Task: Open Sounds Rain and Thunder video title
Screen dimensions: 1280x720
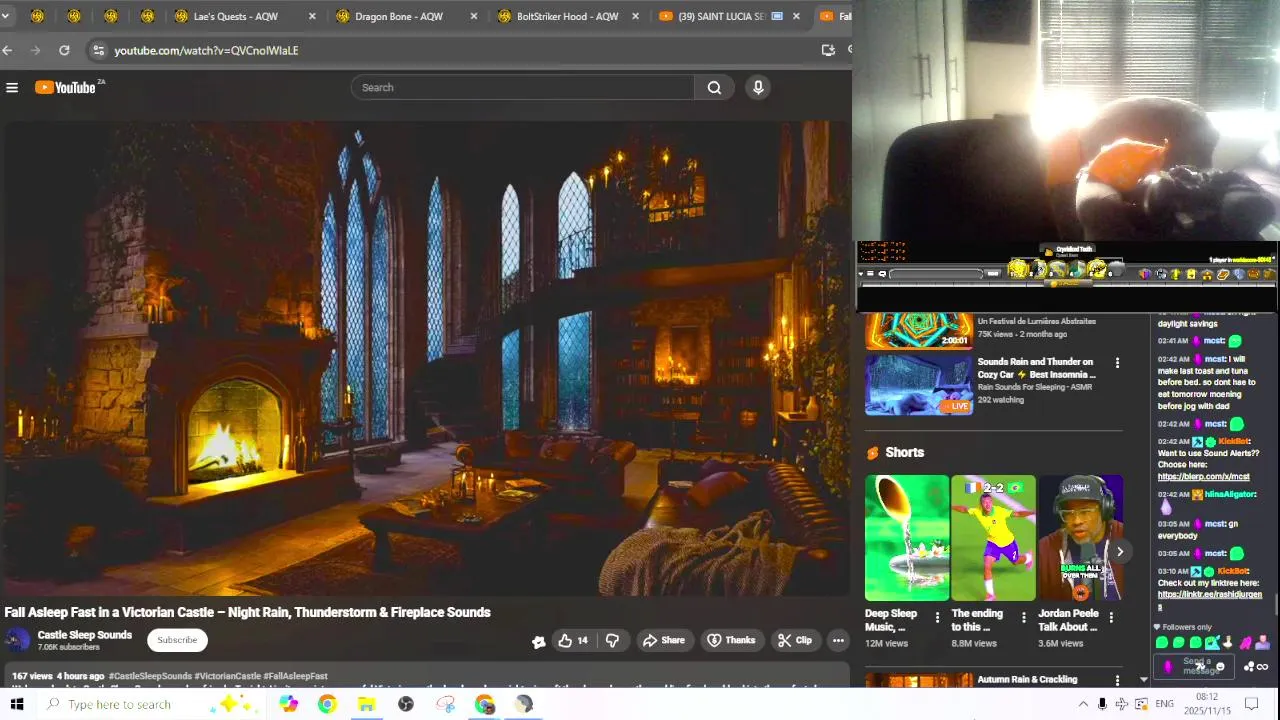Action: [x=1036, y=368]
